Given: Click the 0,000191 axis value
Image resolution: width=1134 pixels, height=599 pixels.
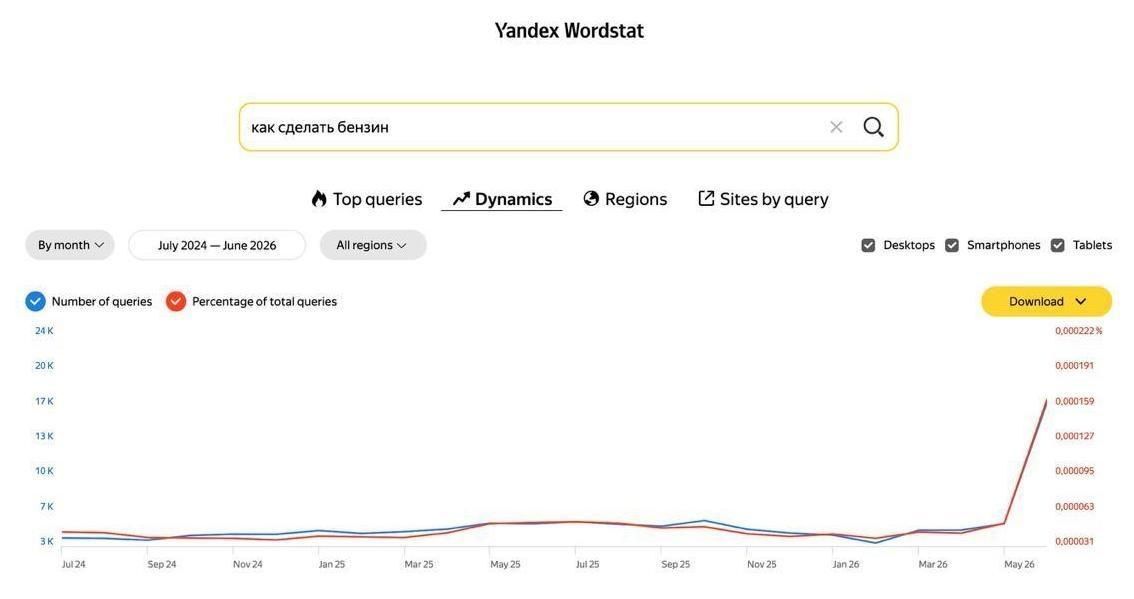Looking at the screenshot, I should tap(1075, 365).
